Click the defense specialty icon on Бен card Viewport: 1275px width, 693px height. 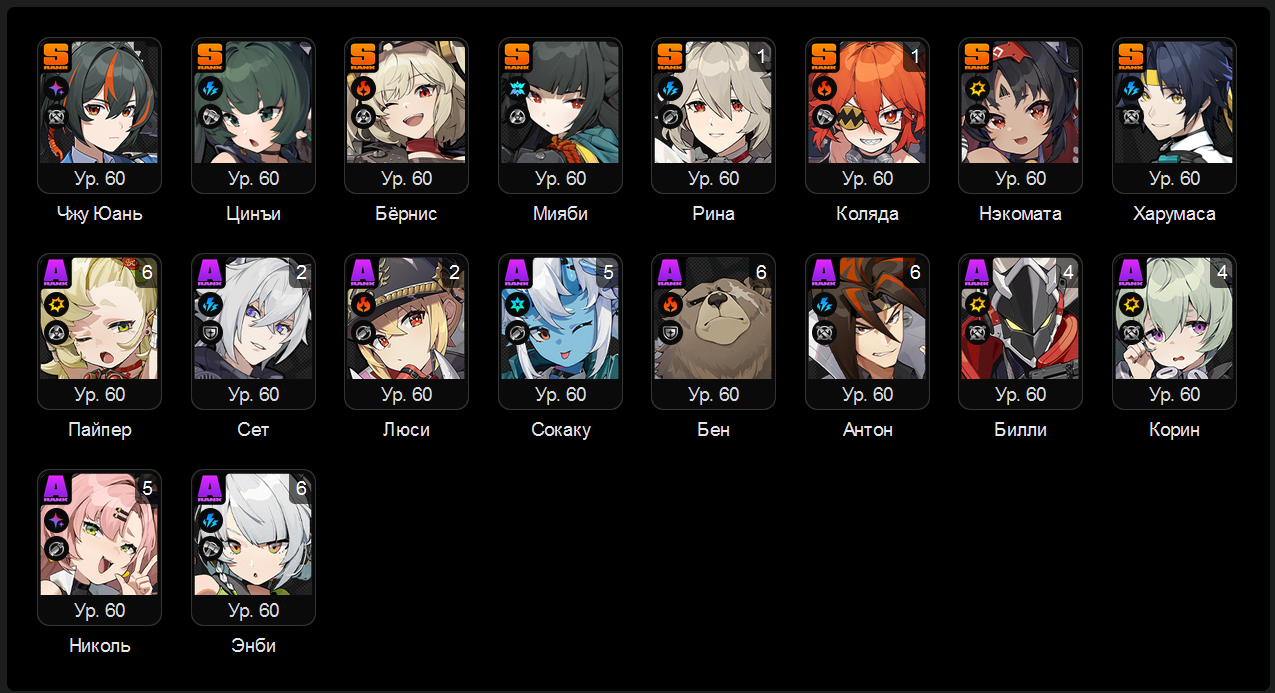pos(671,332)
